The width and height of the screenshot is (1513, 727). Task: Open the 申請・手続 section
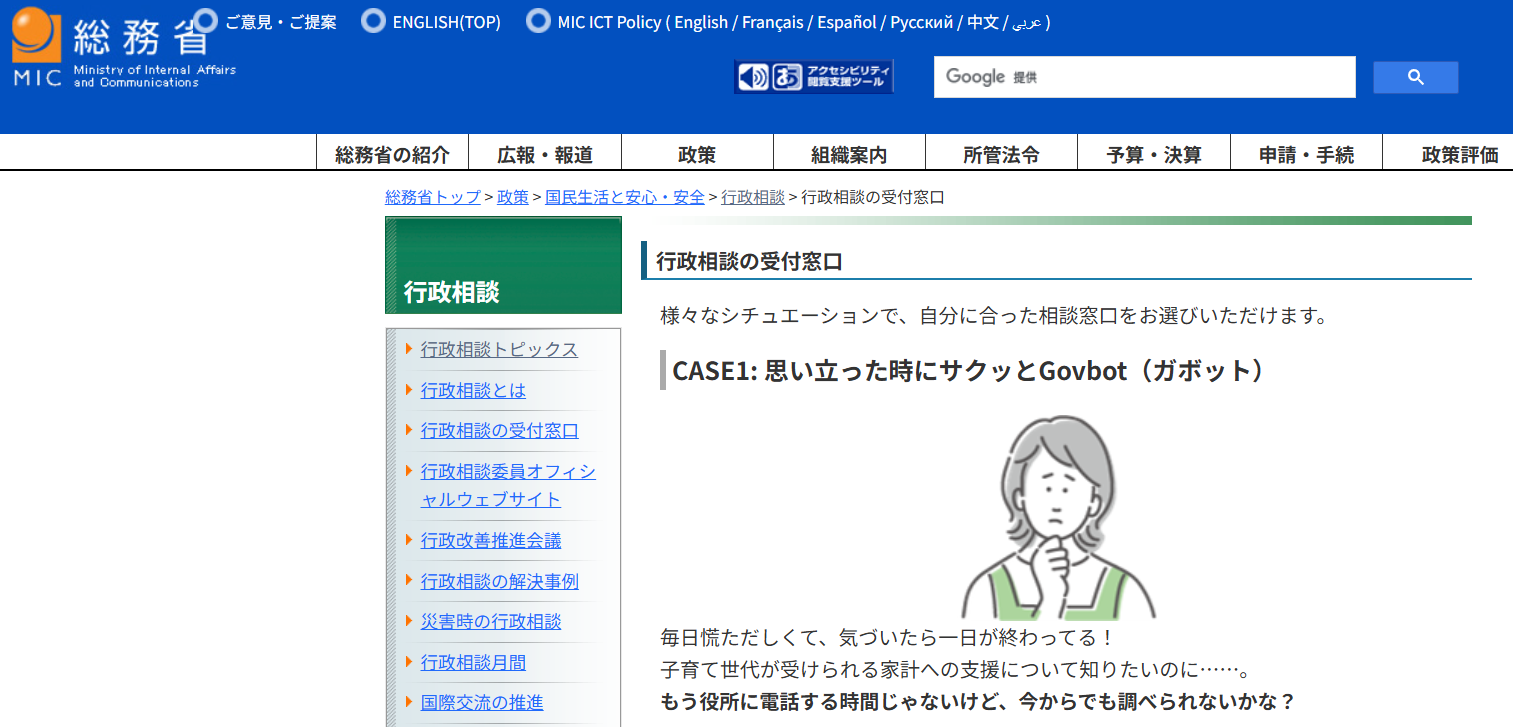click(1305, 153)
